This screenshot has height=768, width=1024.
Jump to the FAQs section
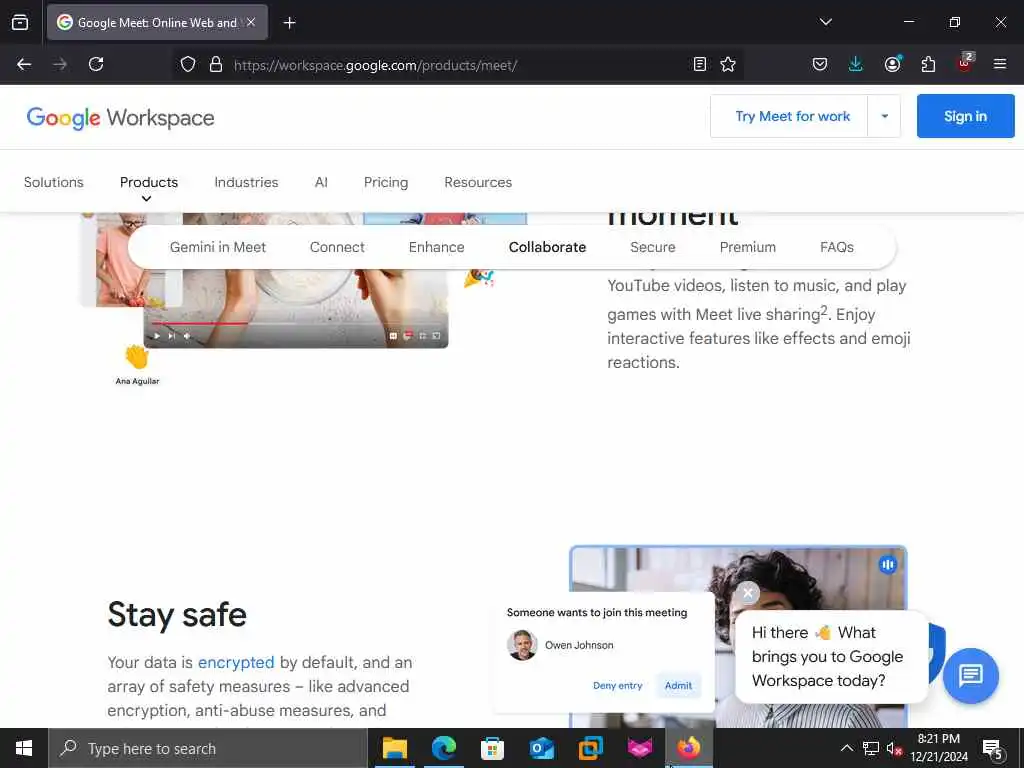(x=837, y=248)
